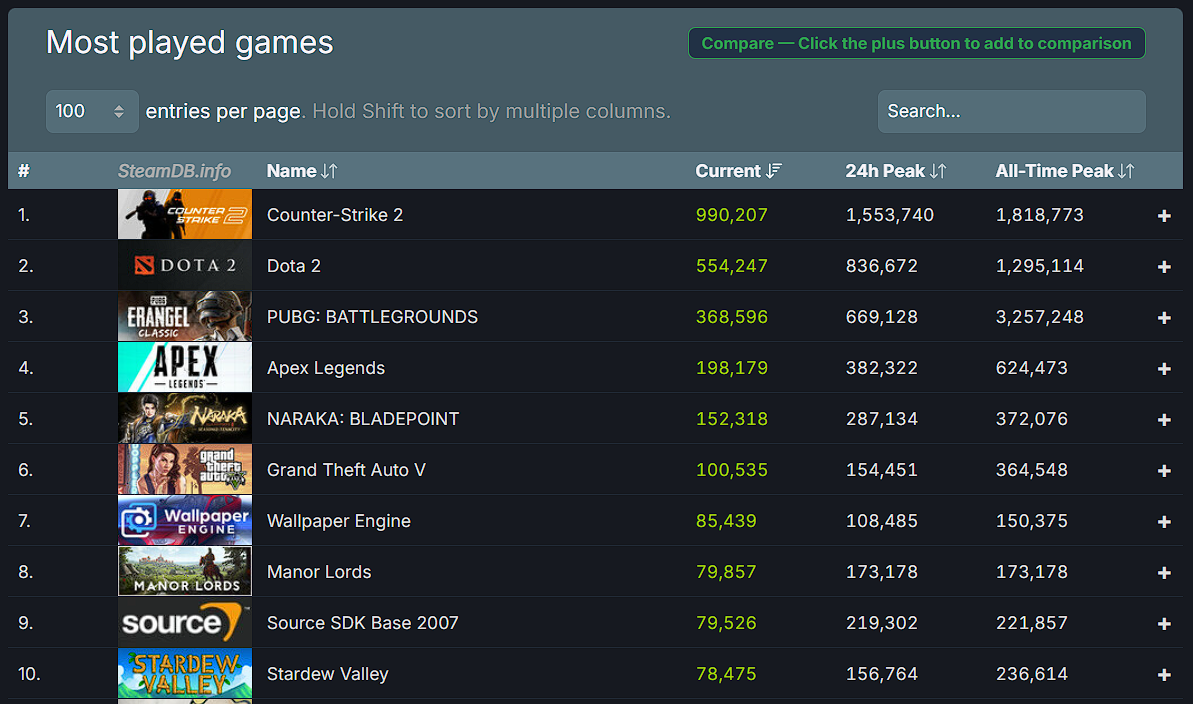The width and height of the screenshot is (1193, 704).
Task: Open Grand Theft Auto V thumbnail
Action: click(185, 470)
